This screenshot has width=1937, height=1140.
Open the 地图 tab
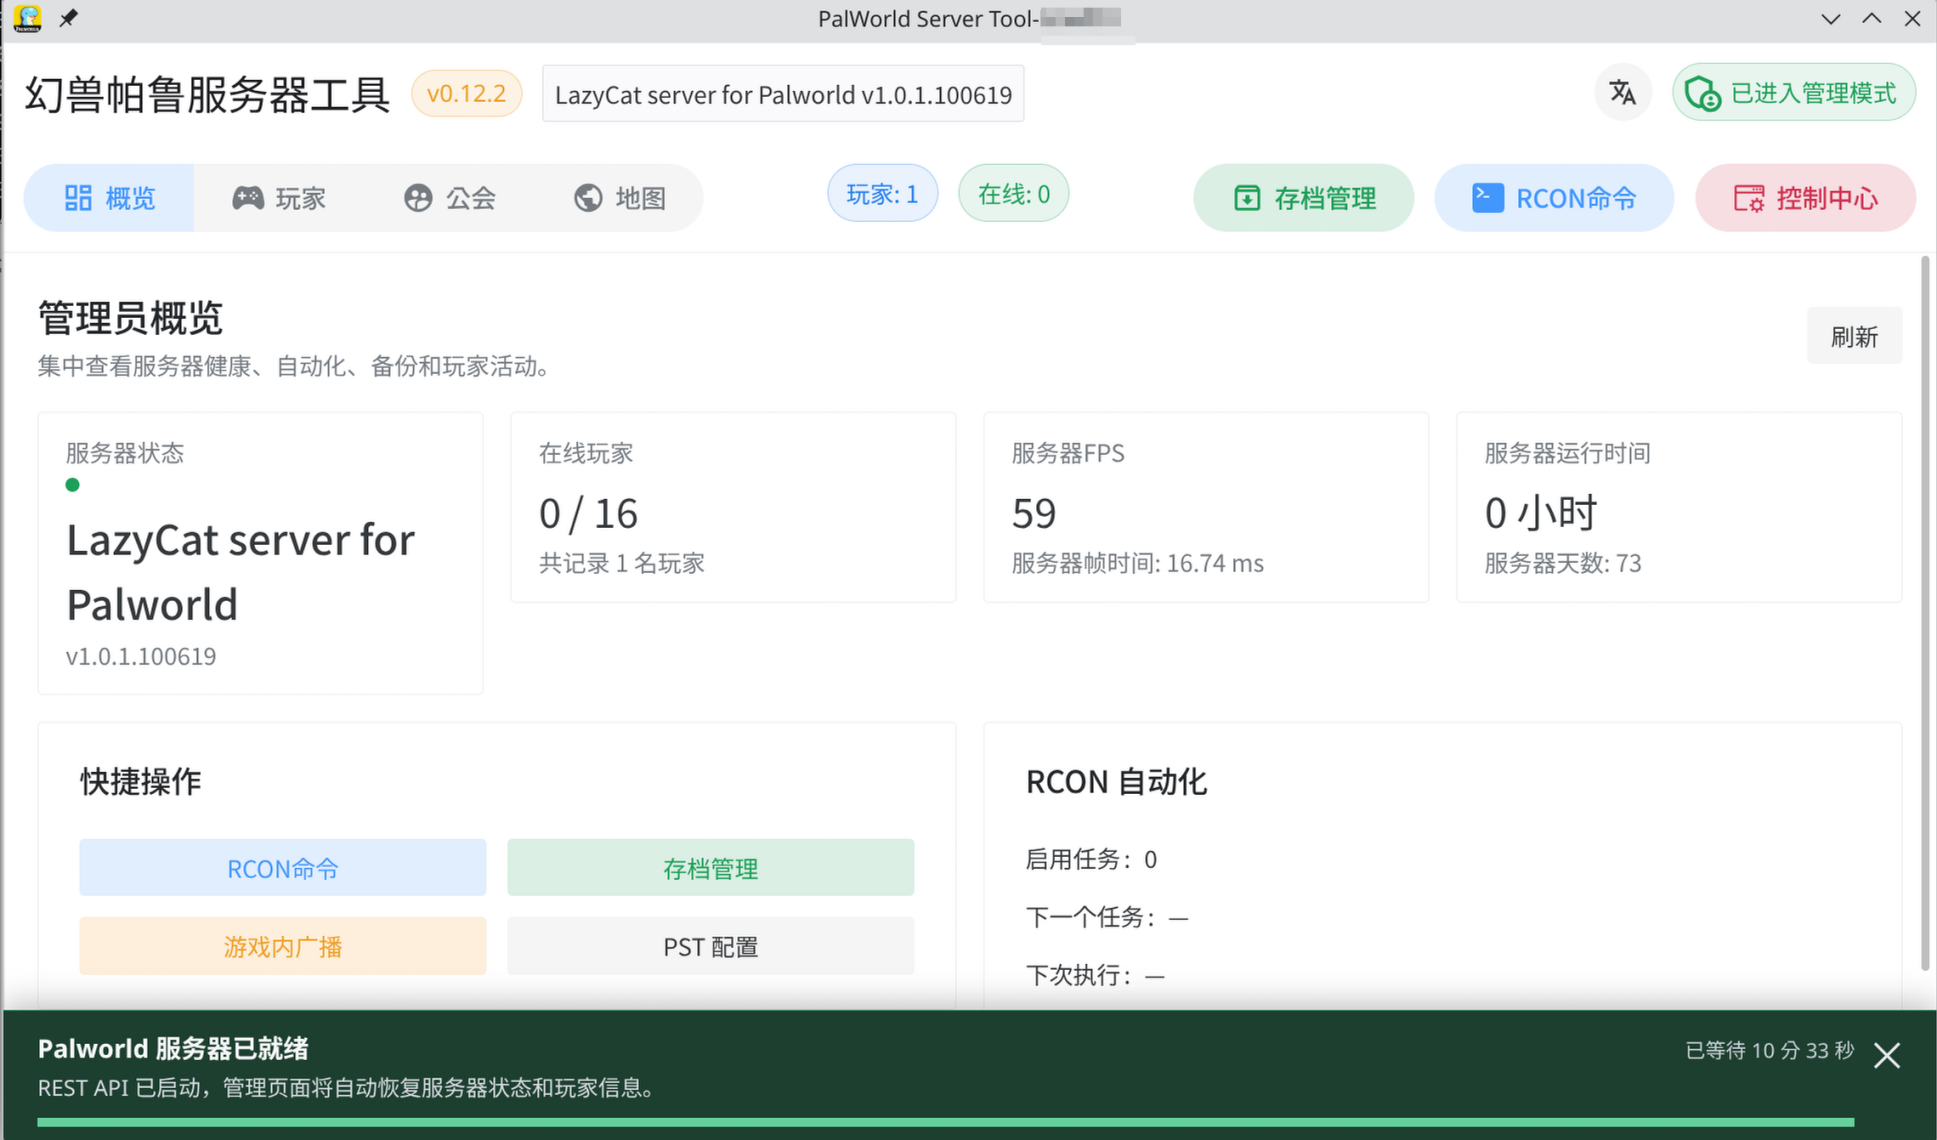tap(619, 198)
